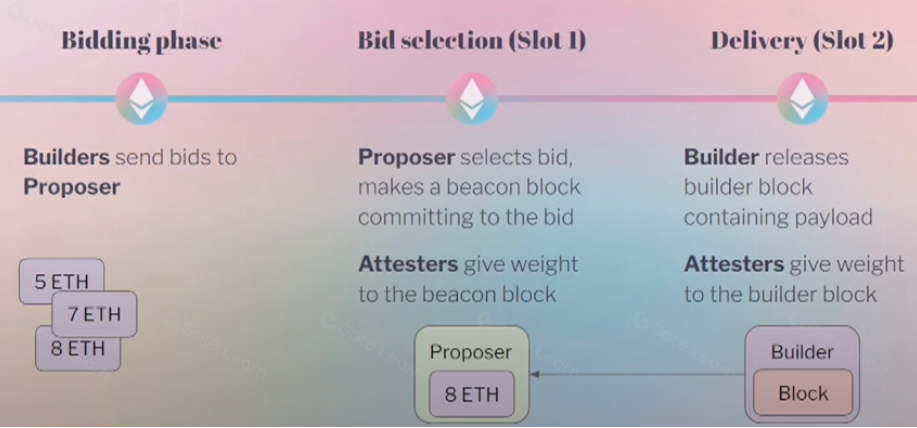Click the Builder box label

pos(802,352)
